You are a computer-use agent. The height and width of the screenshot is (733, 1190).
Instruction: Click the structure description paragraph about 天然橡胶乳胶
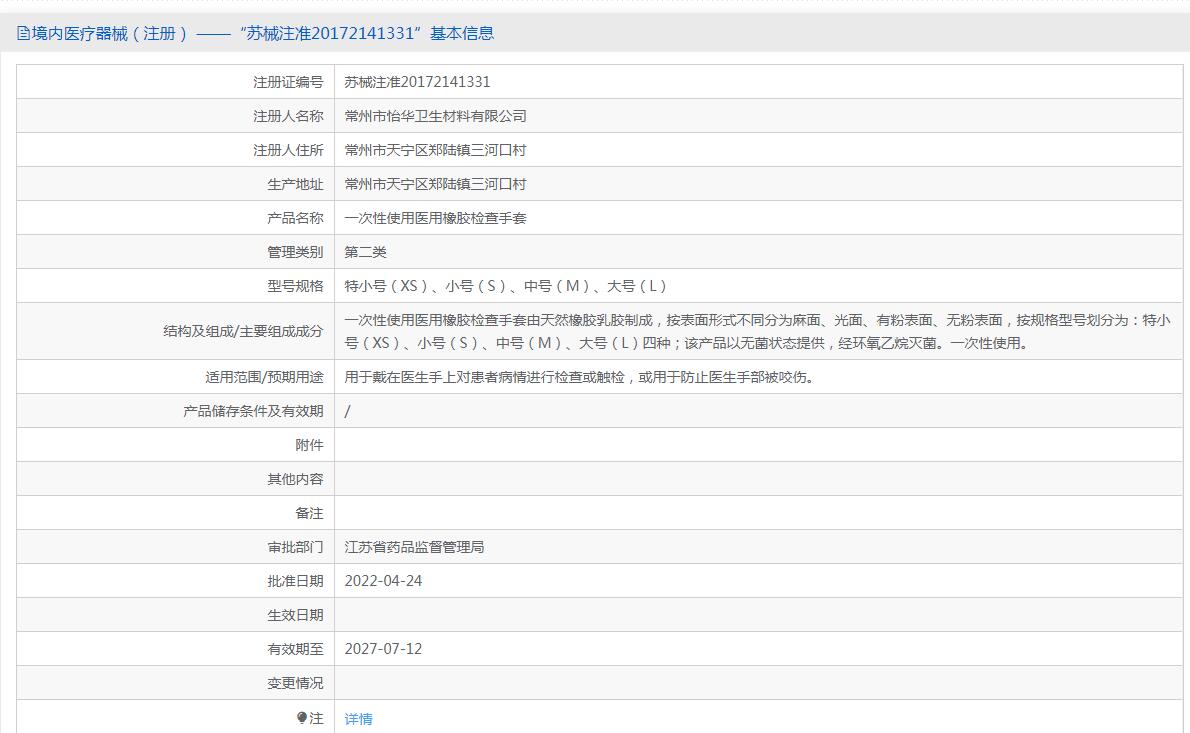[757, 332]
